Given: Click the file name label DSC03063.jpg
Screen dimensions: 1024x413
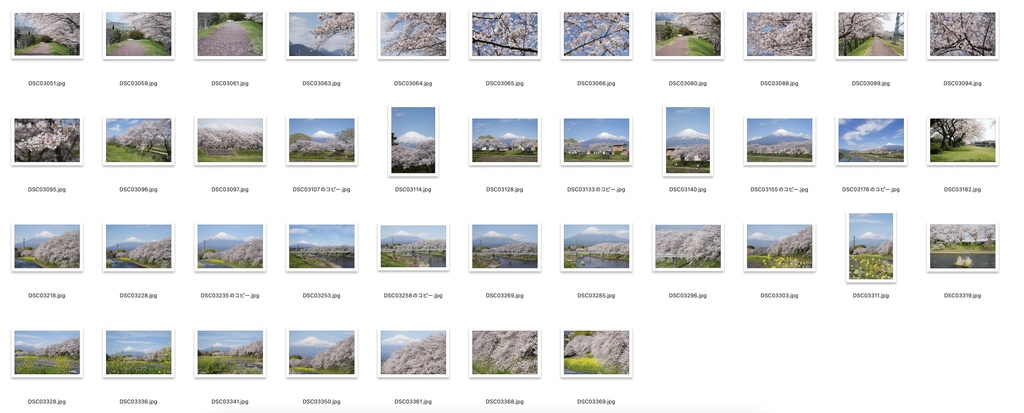Looking at the screenshot, I should [x=321, y=84].
